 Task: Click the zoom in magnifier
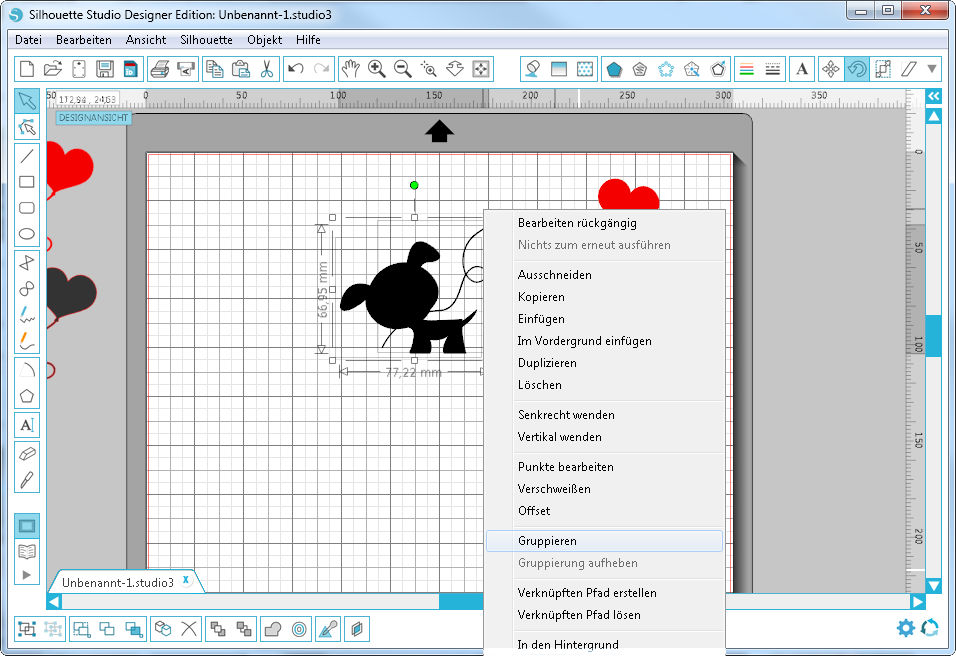tap(377, 69)
